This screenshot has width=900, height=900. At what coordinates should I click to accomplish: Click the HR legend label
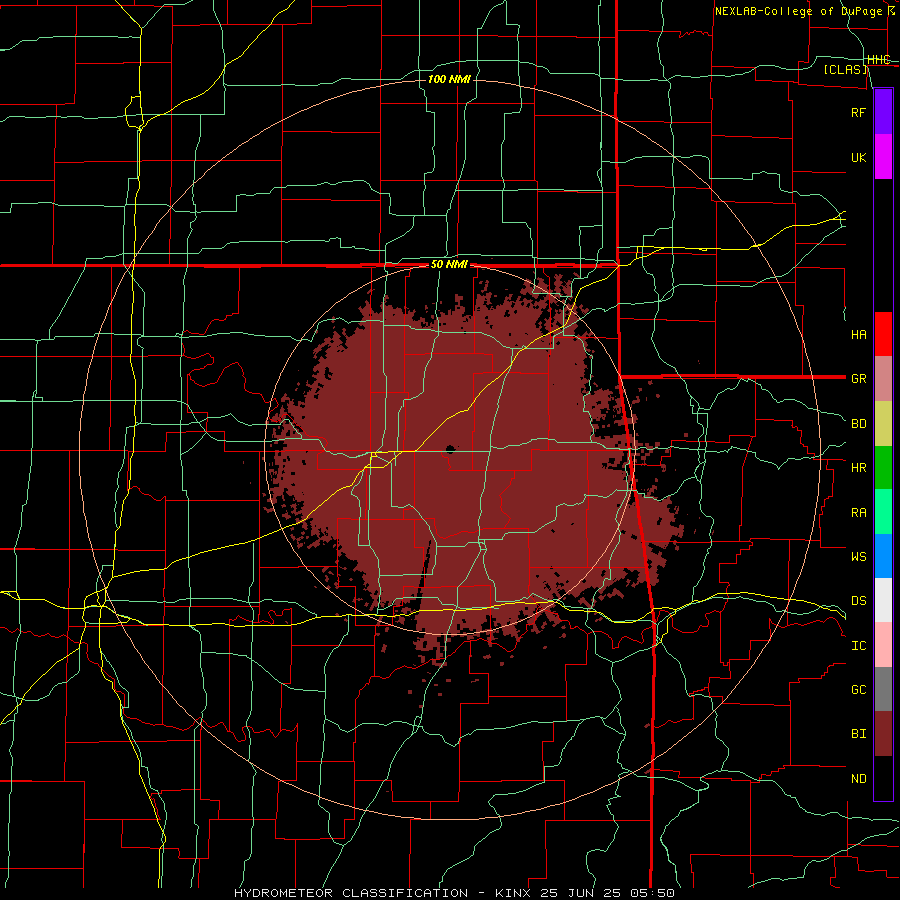(x=858, y=468)
